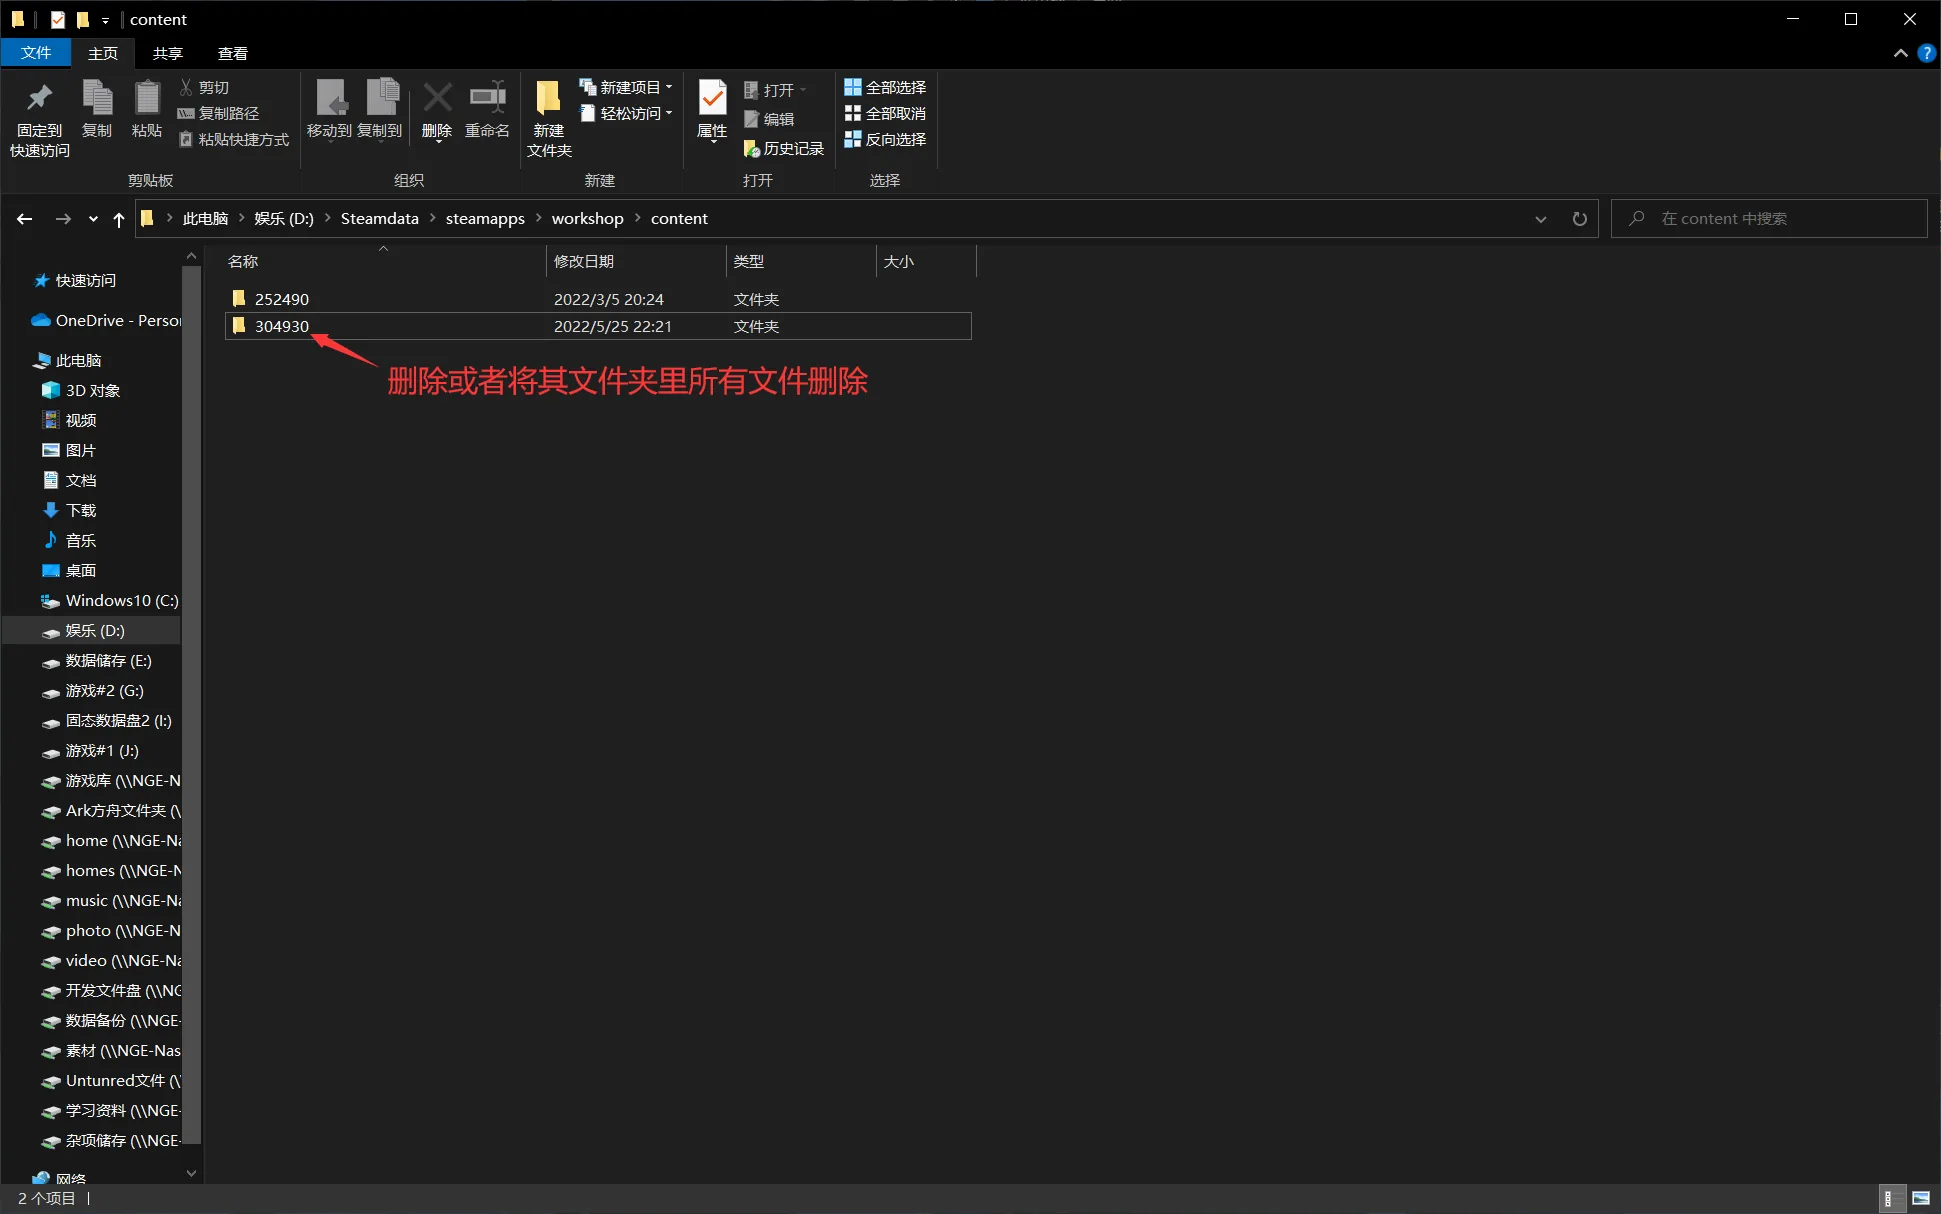The image size is (1941, 1214).
Task: Click Select all in the ribbon
Action: (885, 87)
